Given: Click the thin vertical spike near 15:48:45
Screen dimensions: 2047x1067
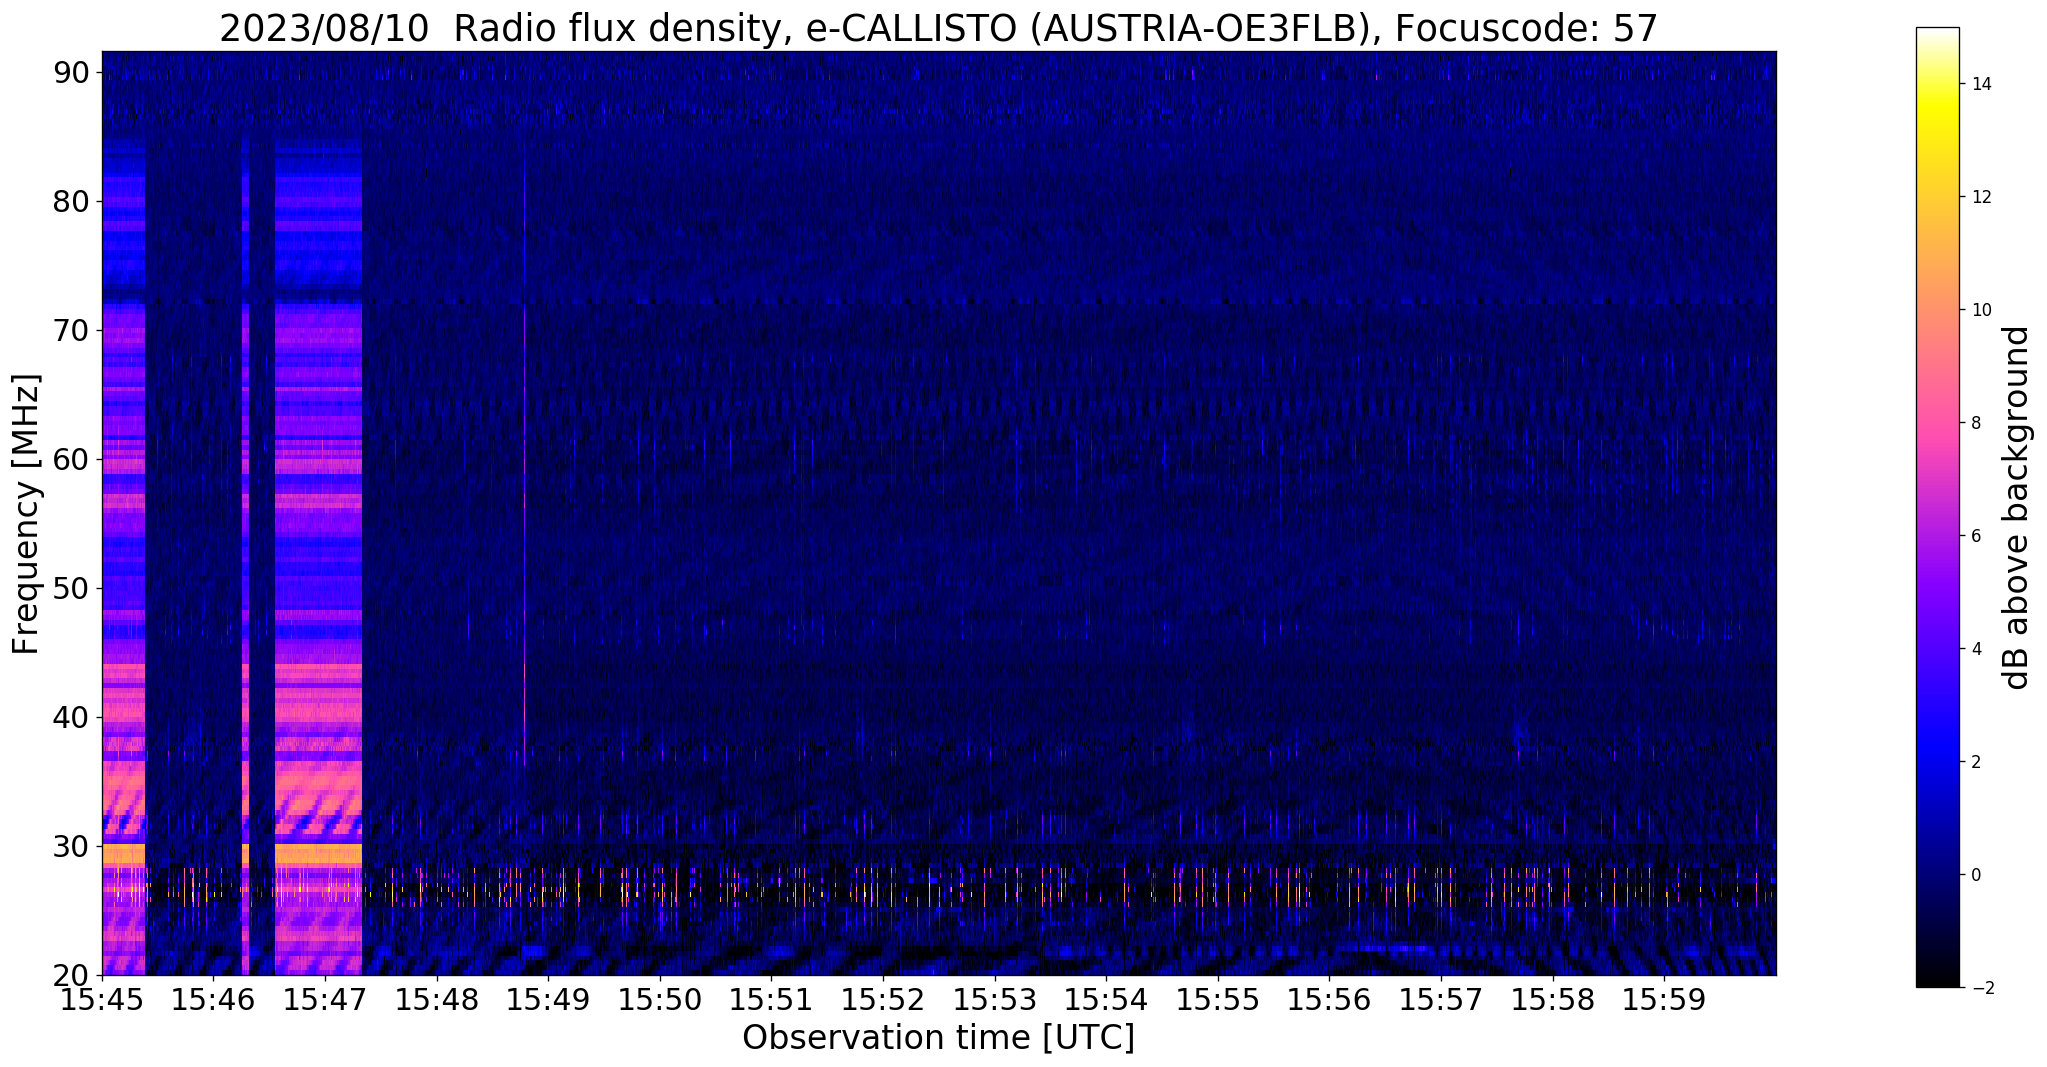Looking at the screenshot, I should tap(524, 460).
